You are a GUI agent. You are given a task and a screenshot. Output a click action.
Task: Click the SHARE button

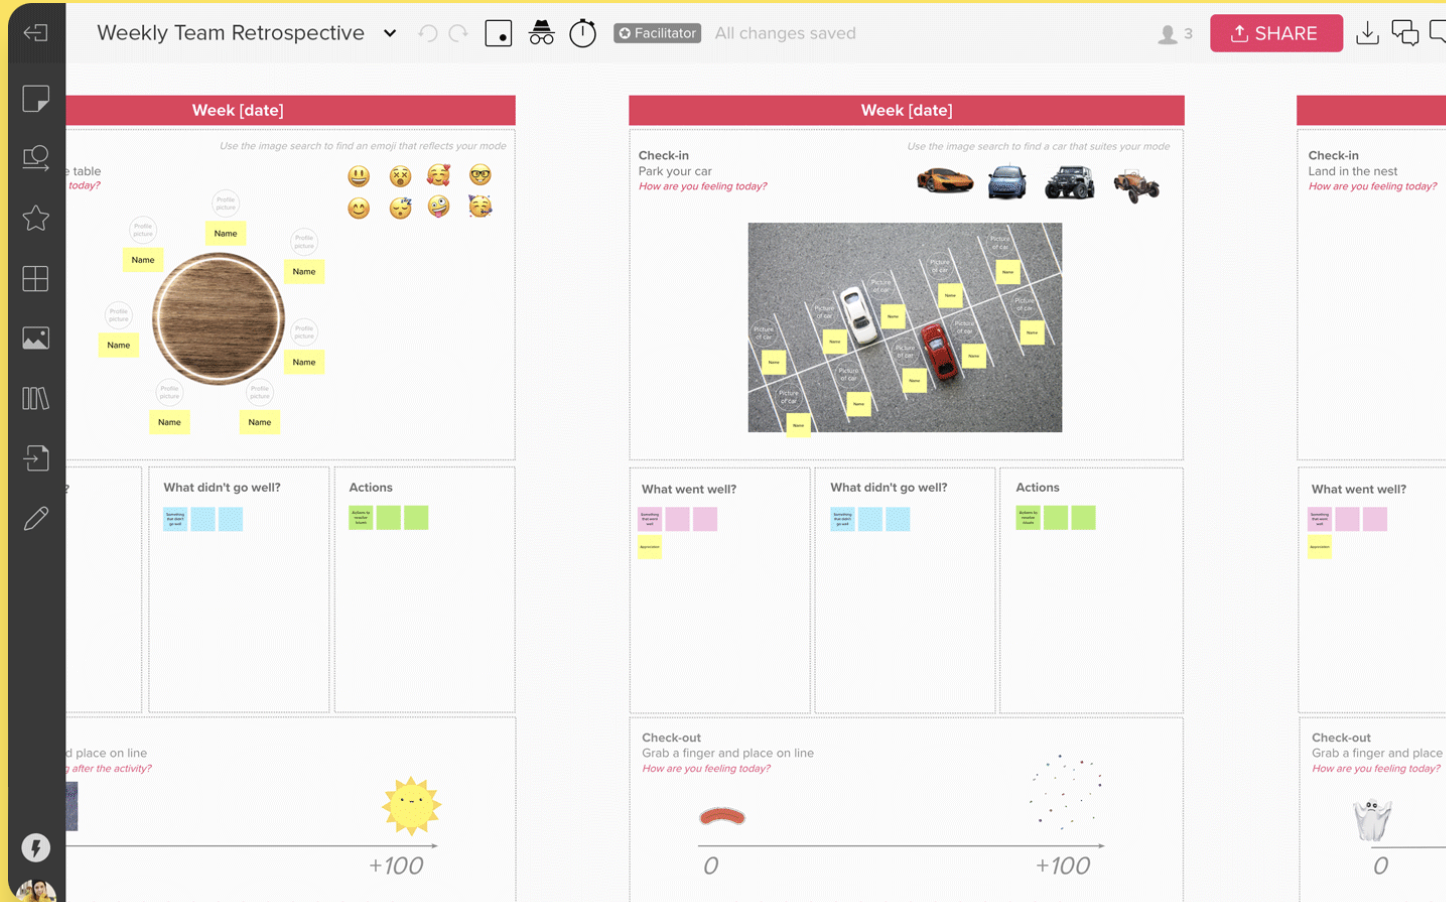click(x=1275, y=33)
